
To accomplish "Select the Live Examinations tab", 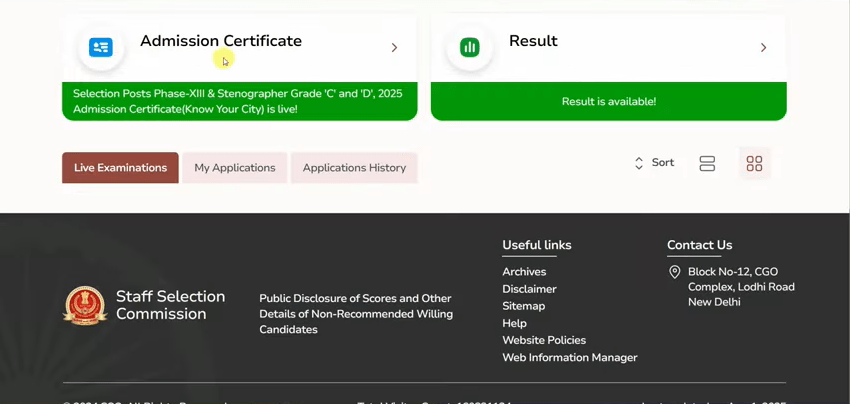I will tap(120, 168).
